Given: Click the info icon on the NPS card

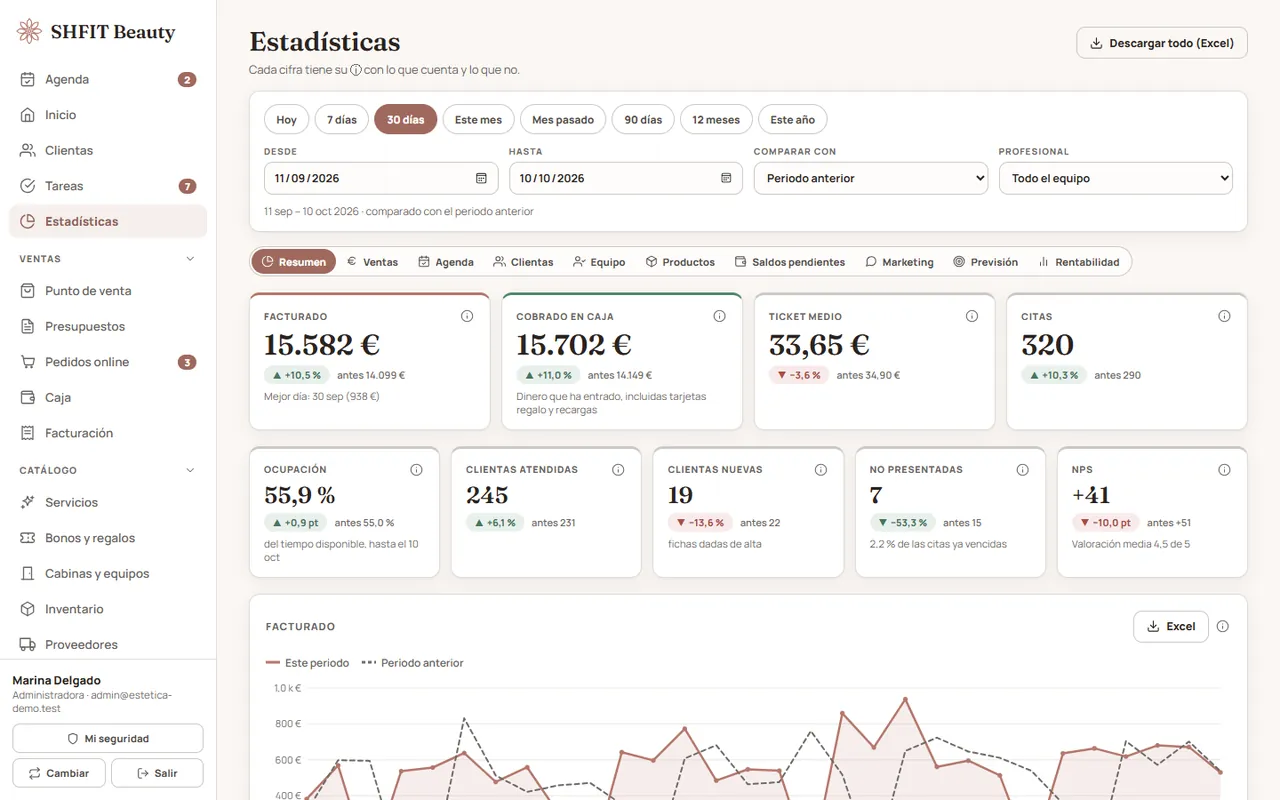Looking at the screenshot, I should pos(1224,469).
